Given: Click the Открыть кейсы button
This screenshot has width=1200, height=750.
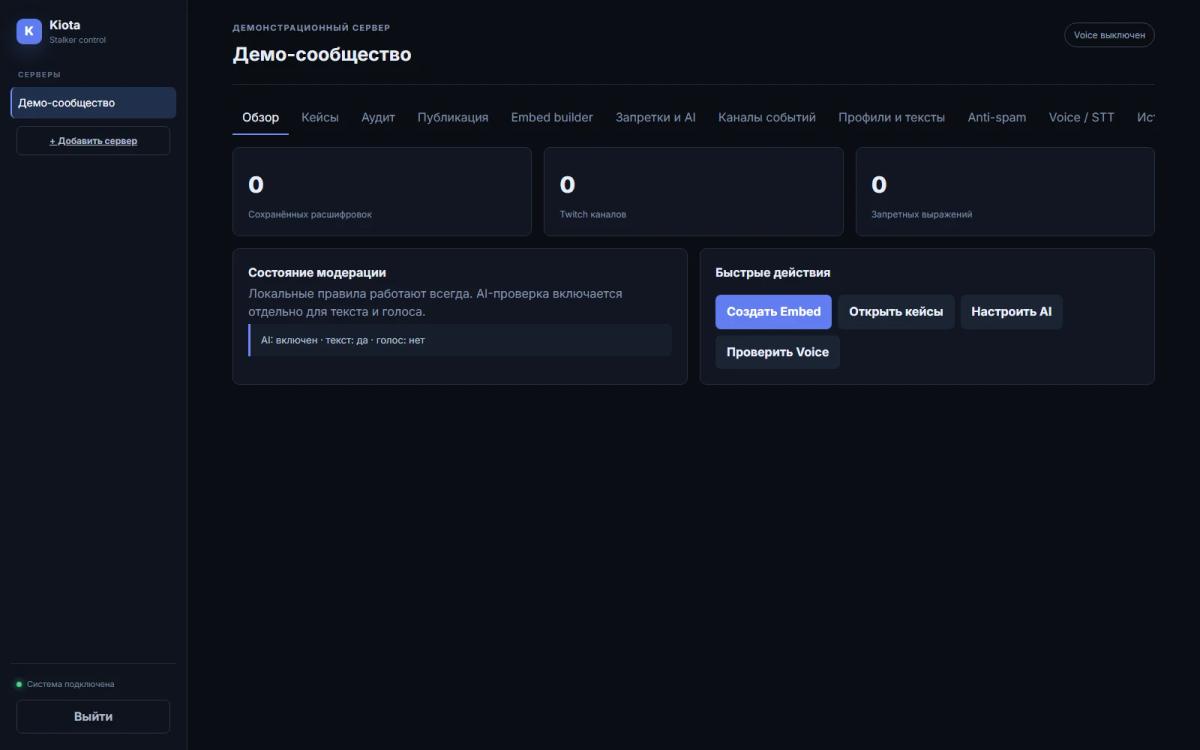Looking at the screenshot, I should pos(896,312).
